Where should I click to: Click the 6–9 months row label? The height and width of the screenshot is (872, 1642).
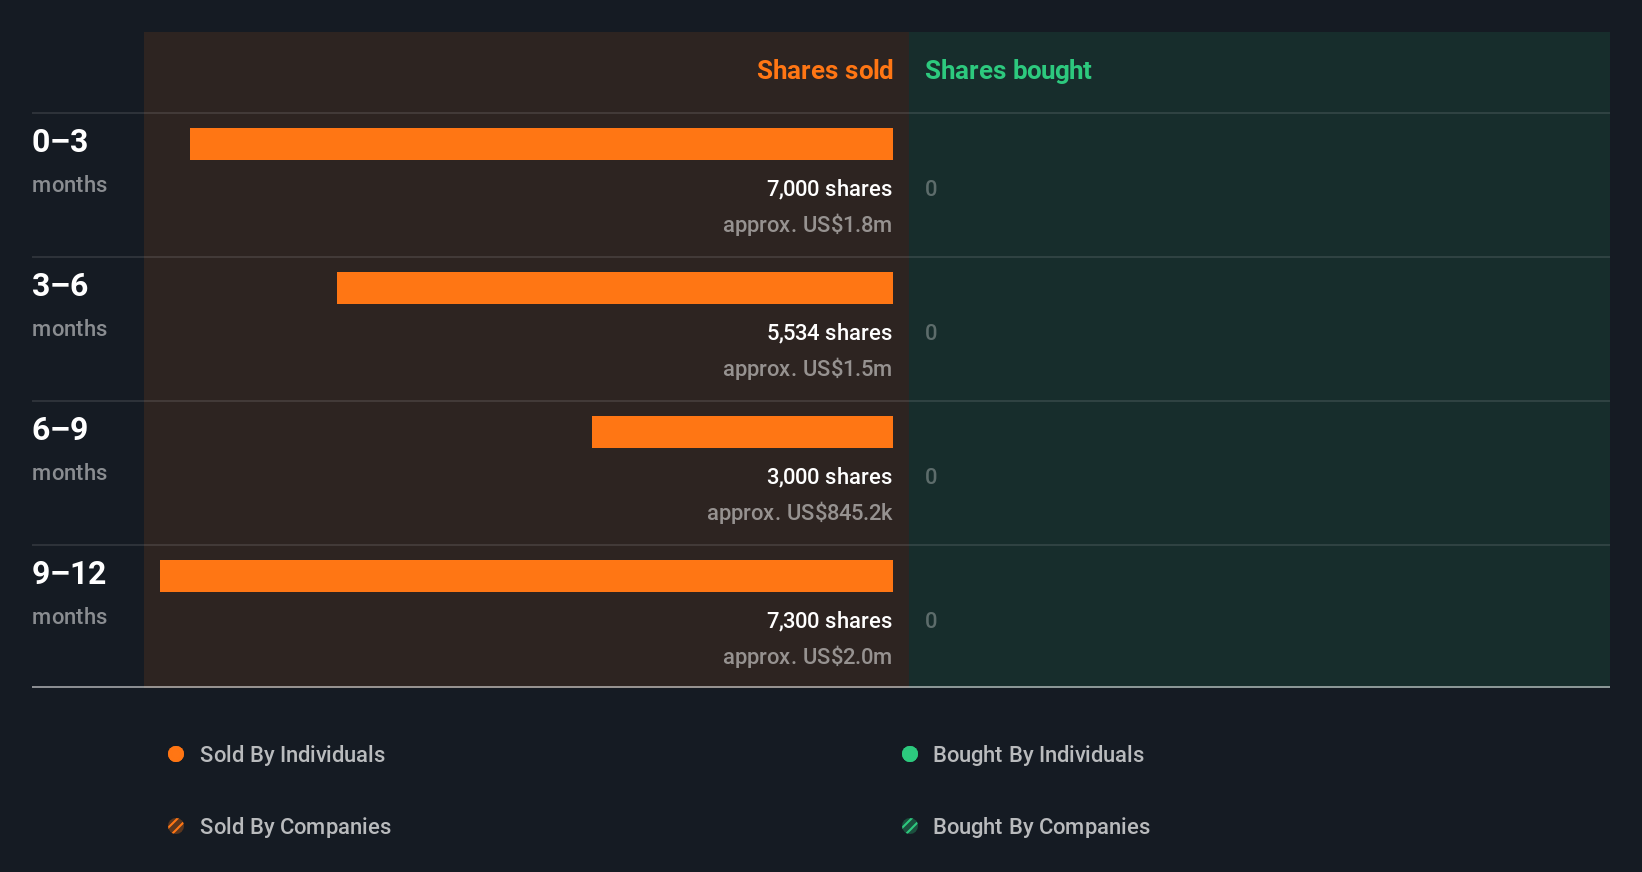pyautogui.click(x=69, y=449)
